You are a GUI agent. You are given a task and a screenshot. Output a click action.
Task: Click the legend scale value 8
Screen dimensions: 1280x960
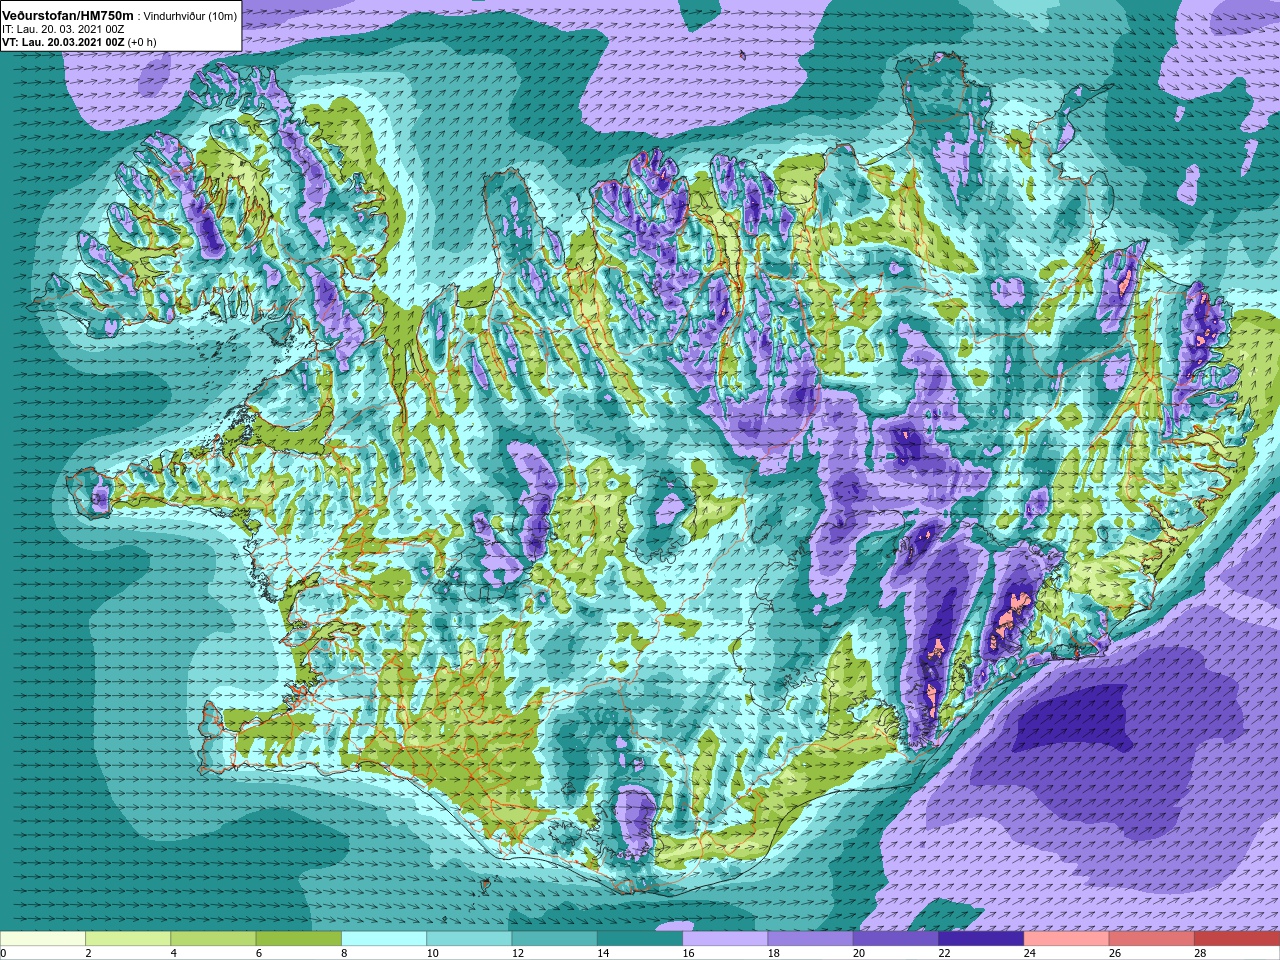click(x=345, y=953)
